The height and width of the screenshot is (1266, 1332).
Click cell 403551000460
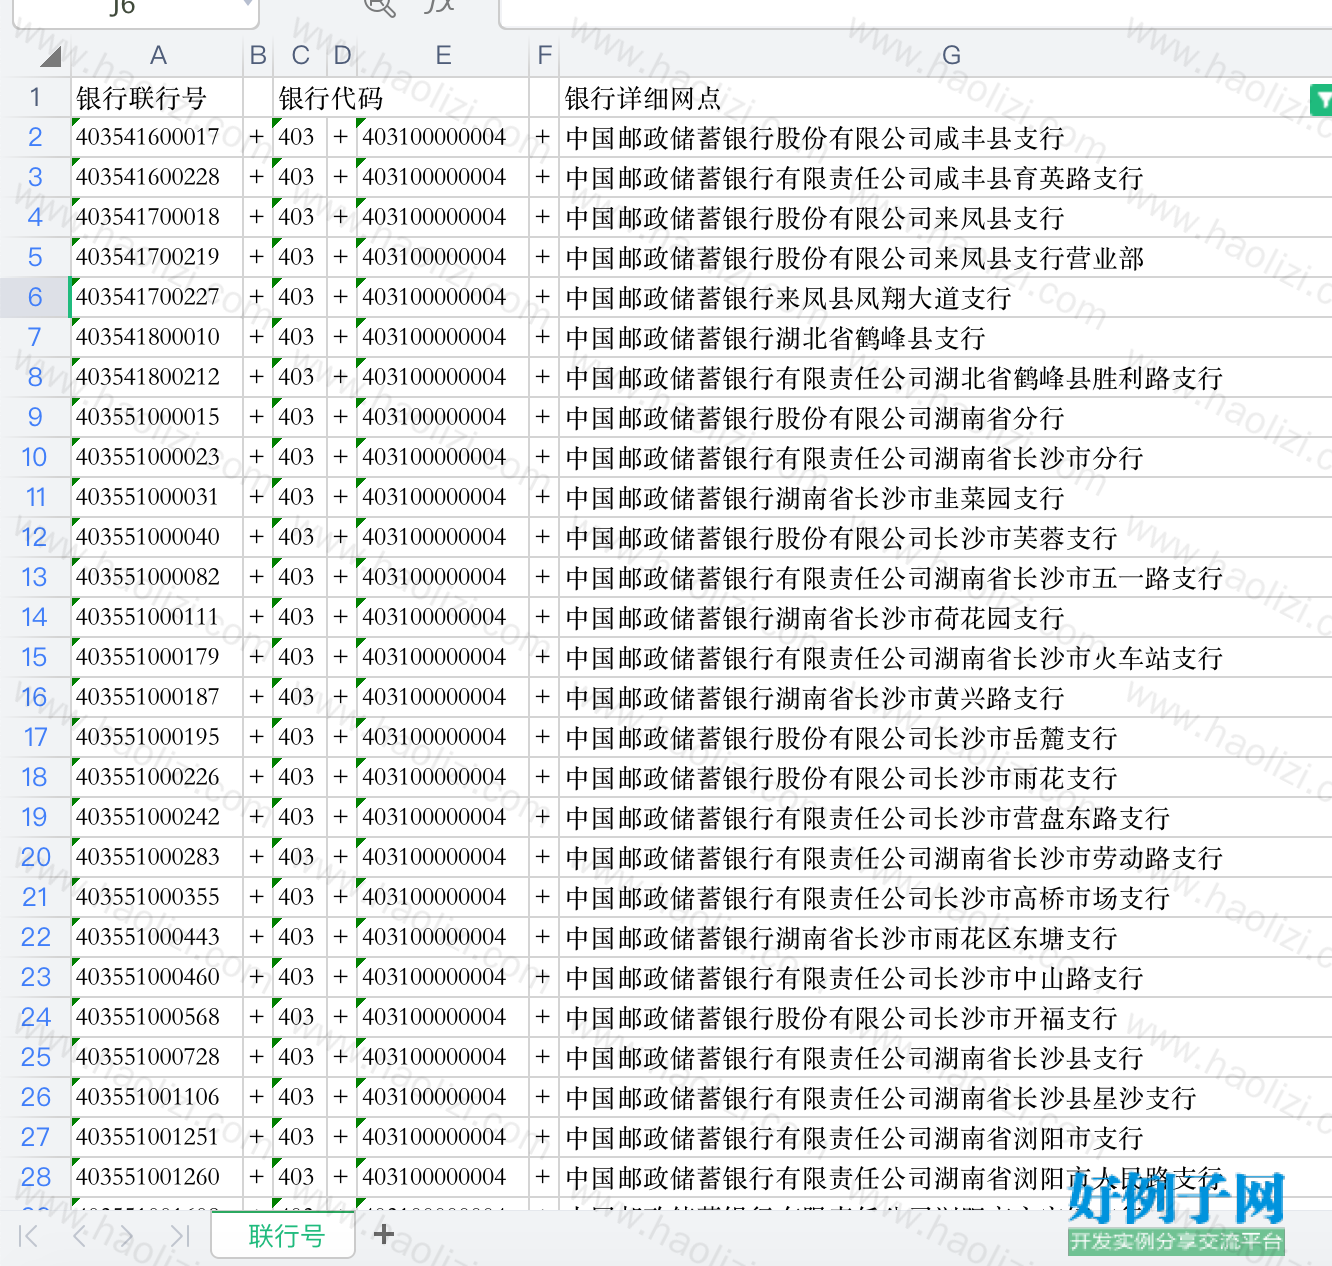click(157, 977)
